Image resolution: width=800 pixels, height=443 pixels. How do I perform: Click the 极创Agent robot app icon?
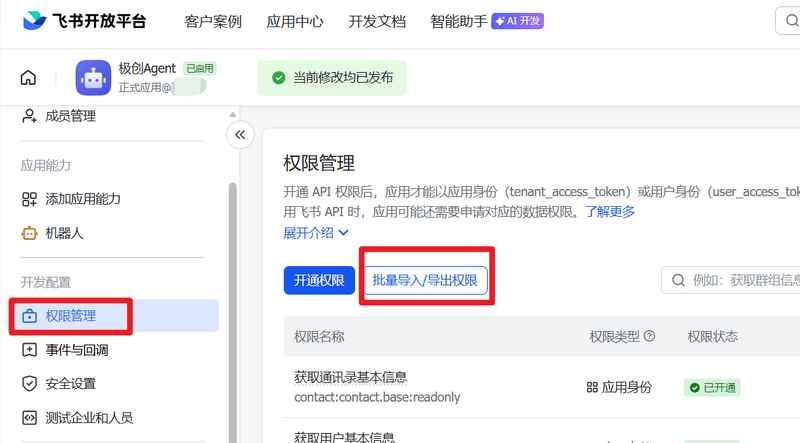click(x=93, y=78)
